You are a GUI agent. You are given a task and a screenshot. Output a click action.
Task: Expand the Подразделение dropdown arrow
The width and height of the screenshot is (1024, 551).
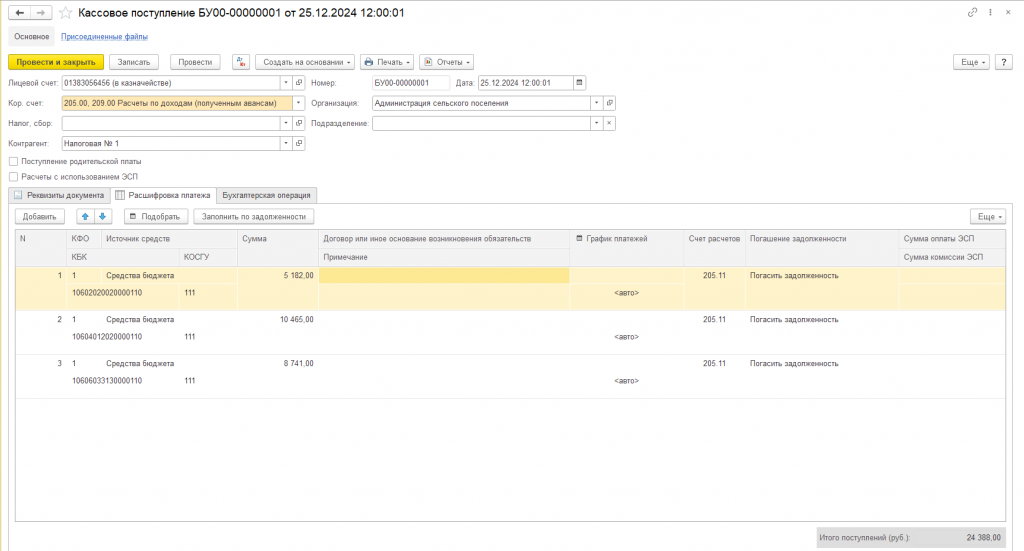(x=596, y=123)
